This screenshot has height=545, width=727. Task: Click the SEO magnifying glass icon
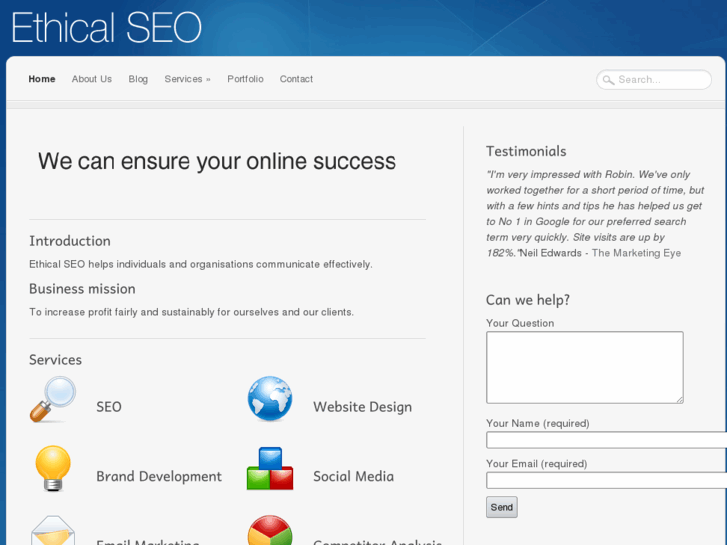click(53, 399)
